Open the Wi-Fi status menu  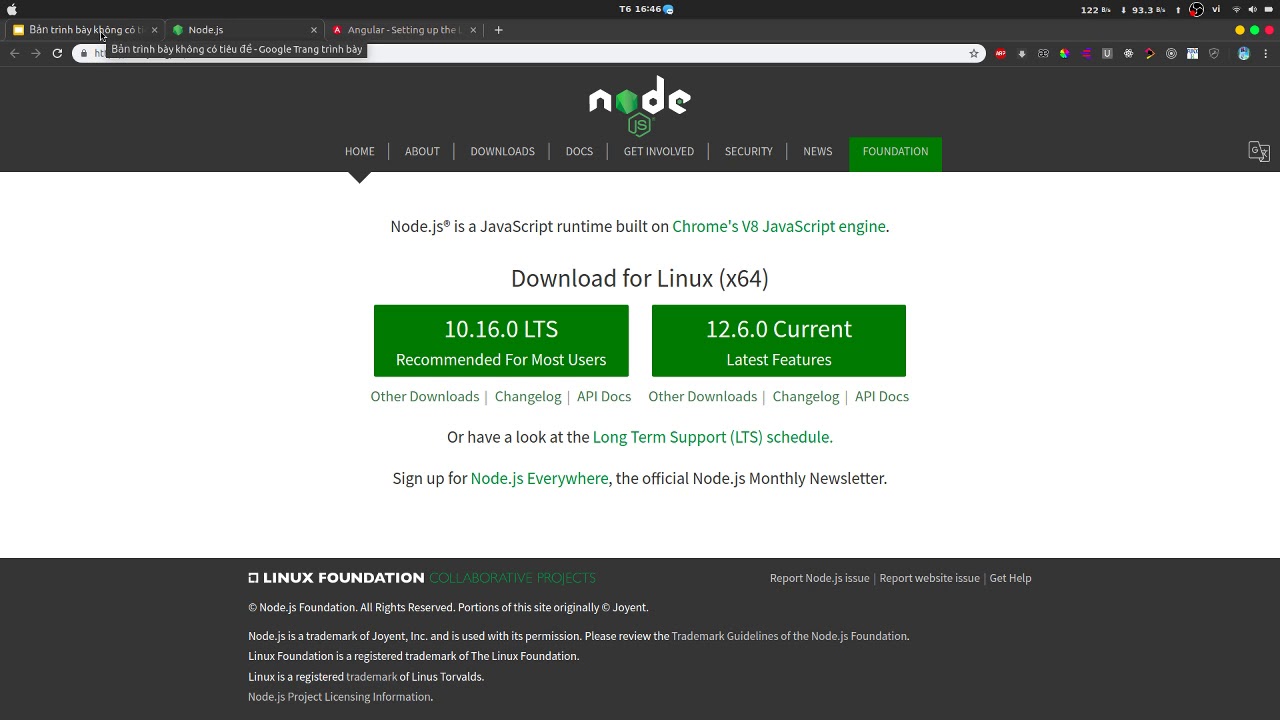pos(1236,9)
